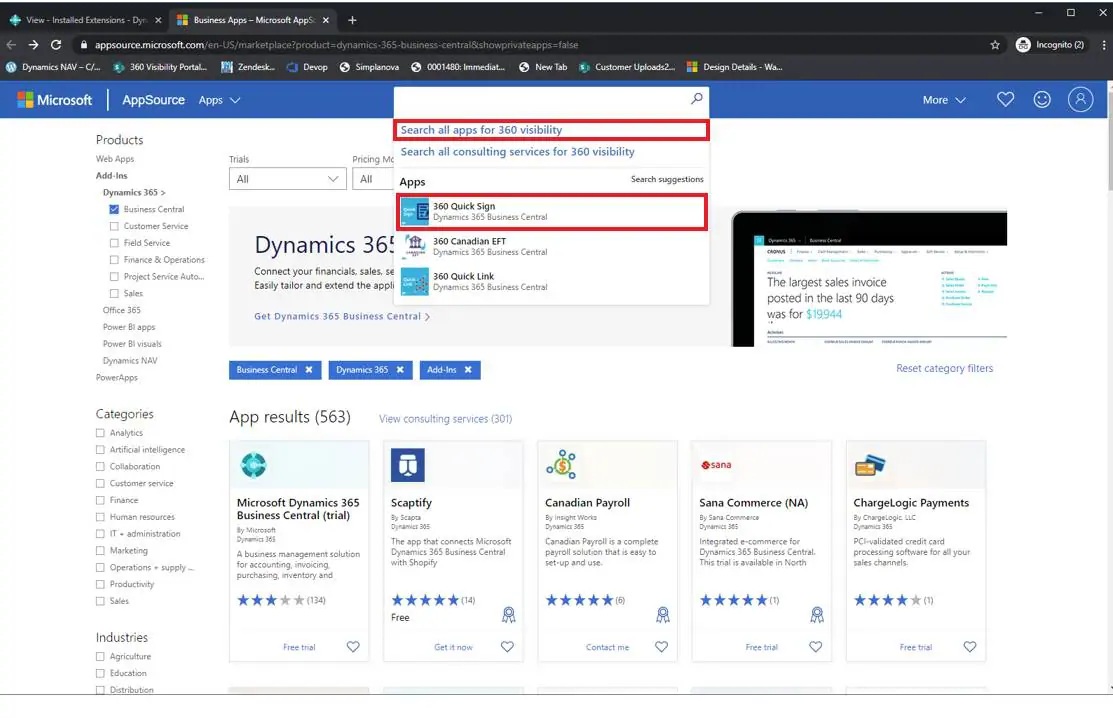Open the 360 Visibility Portal bookmark
This screenshot has width=1113, height=718.
(x=160, y=67)
